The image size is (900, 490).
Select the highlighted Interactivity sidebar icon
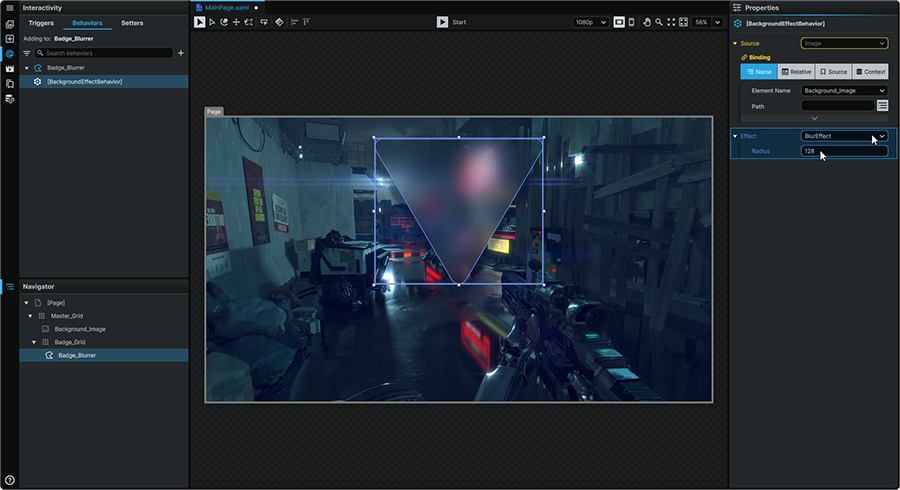pos(10,53)
